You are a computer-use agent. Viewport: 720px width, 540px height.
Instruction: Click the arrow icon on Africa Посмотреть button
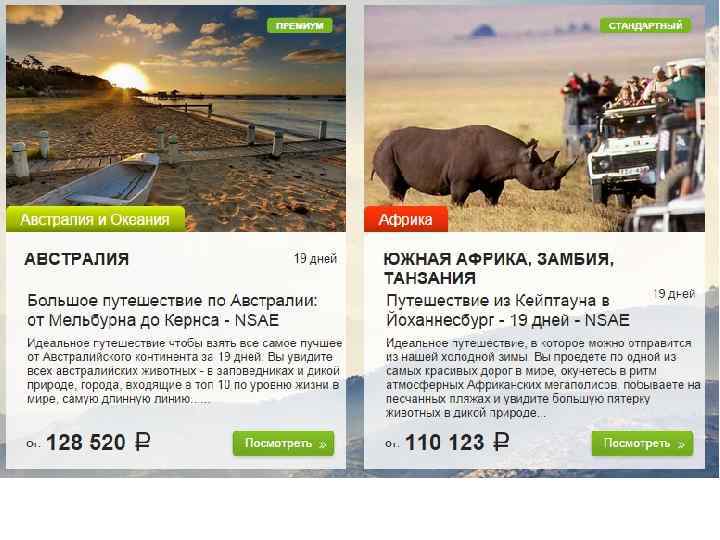(681, 444)
